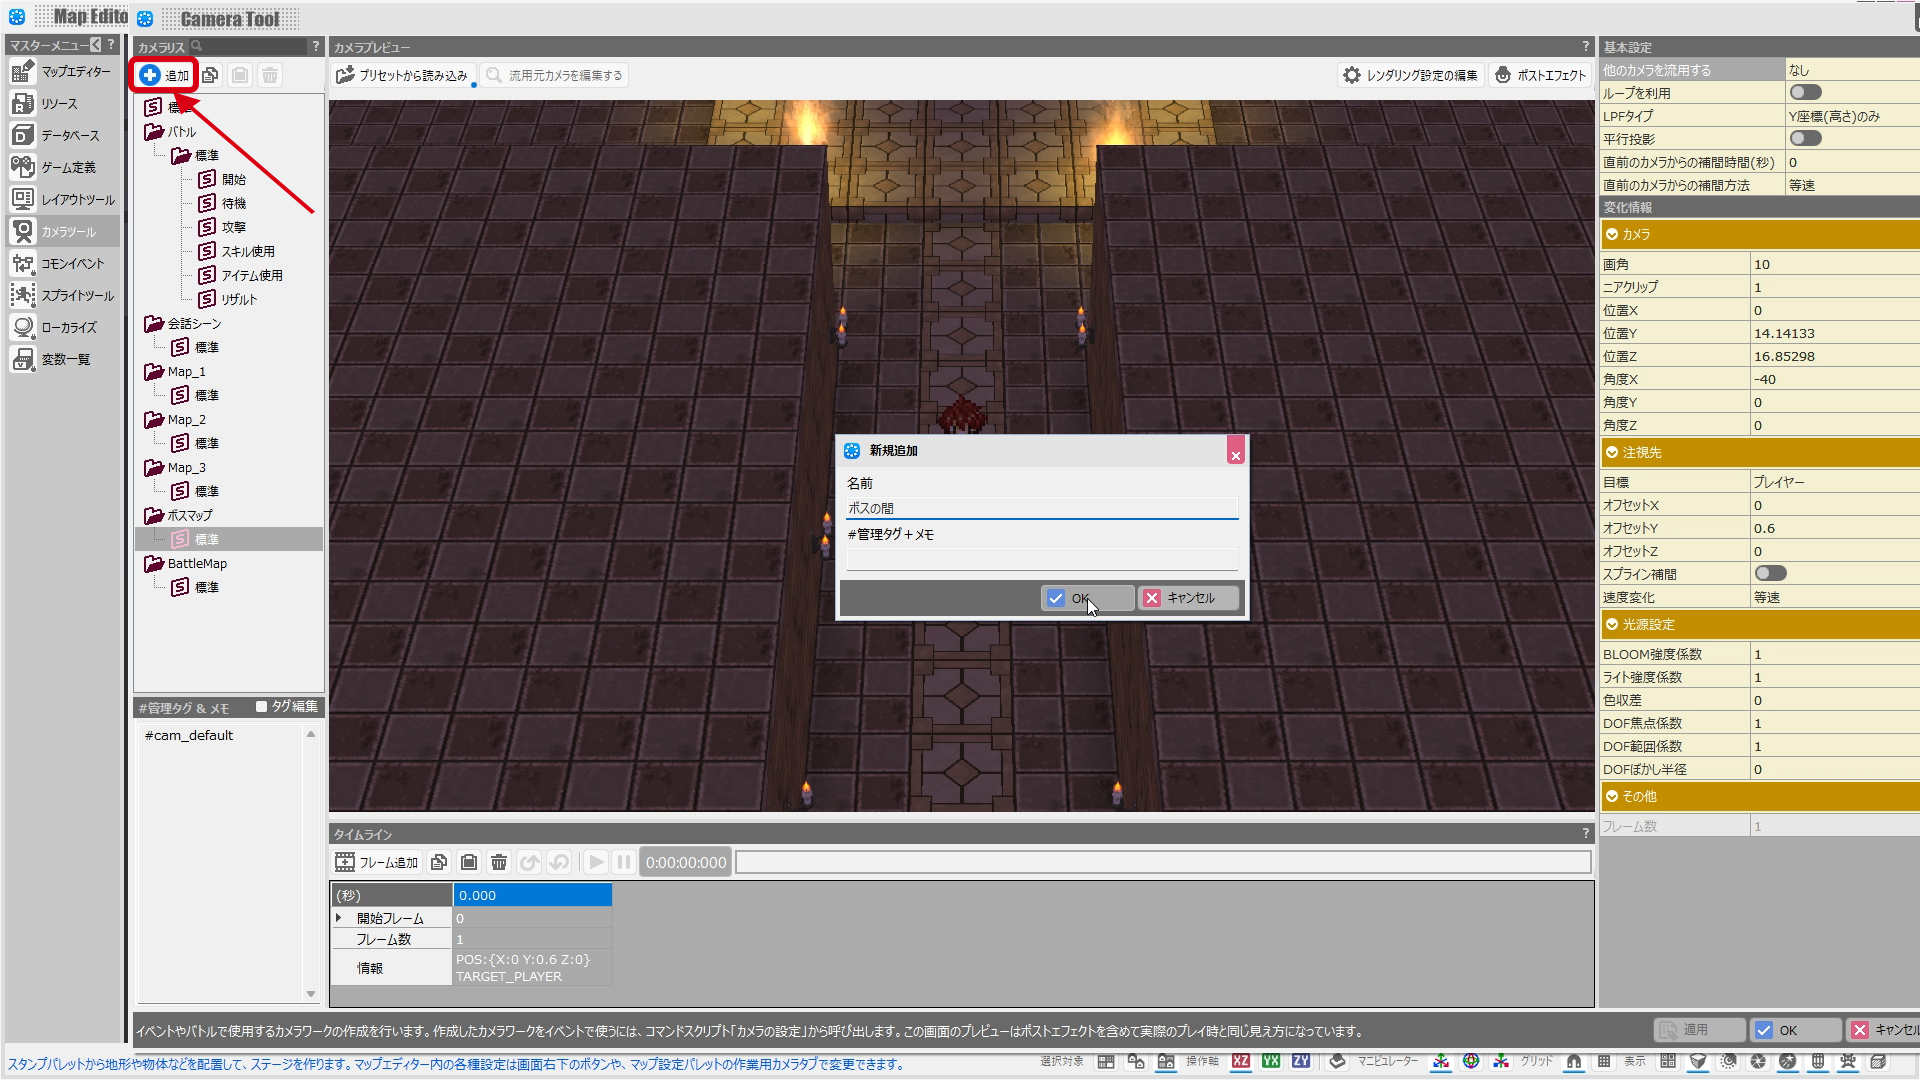The width and height of the screenshot is (1920, 1080).
Task: Click the timeline scrub bar
Action: click(x=1163, y=862)
